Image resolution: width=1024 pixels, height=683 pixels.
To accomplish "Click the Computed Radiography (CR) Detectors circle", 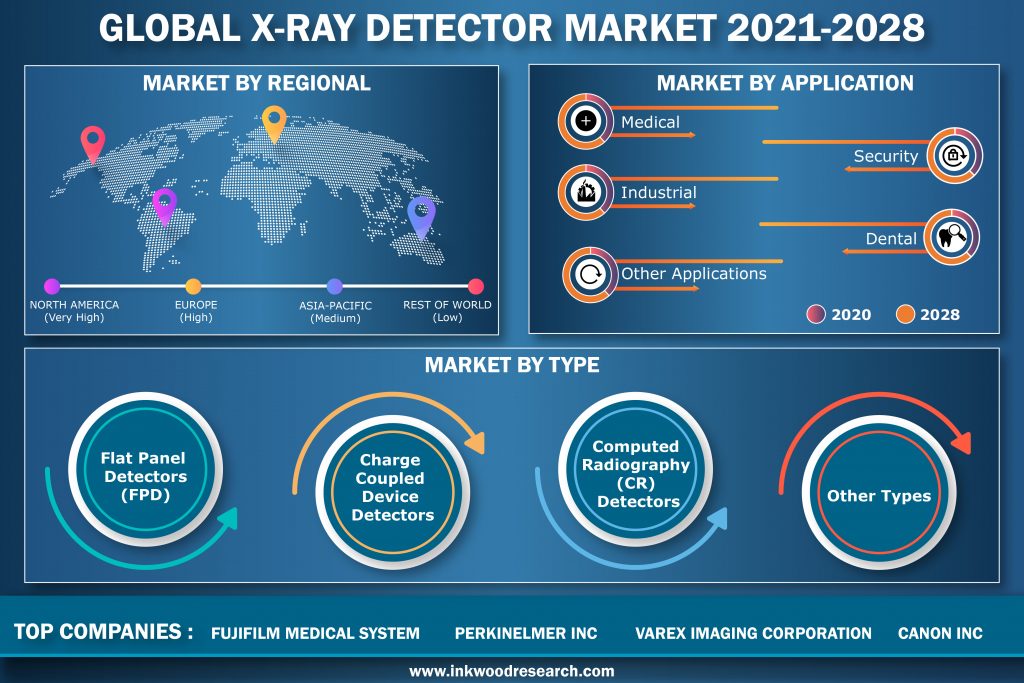I will pyautogui.click(x=636, y=469).
